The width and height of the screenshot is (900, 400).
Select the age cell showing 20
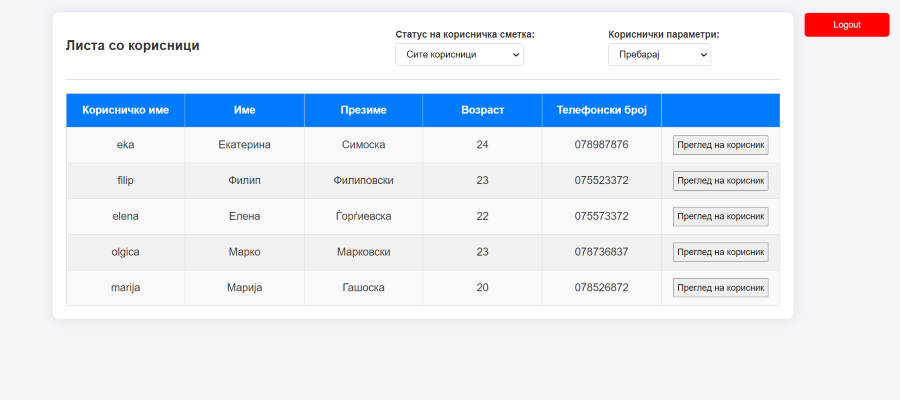(x=482, y=288)
